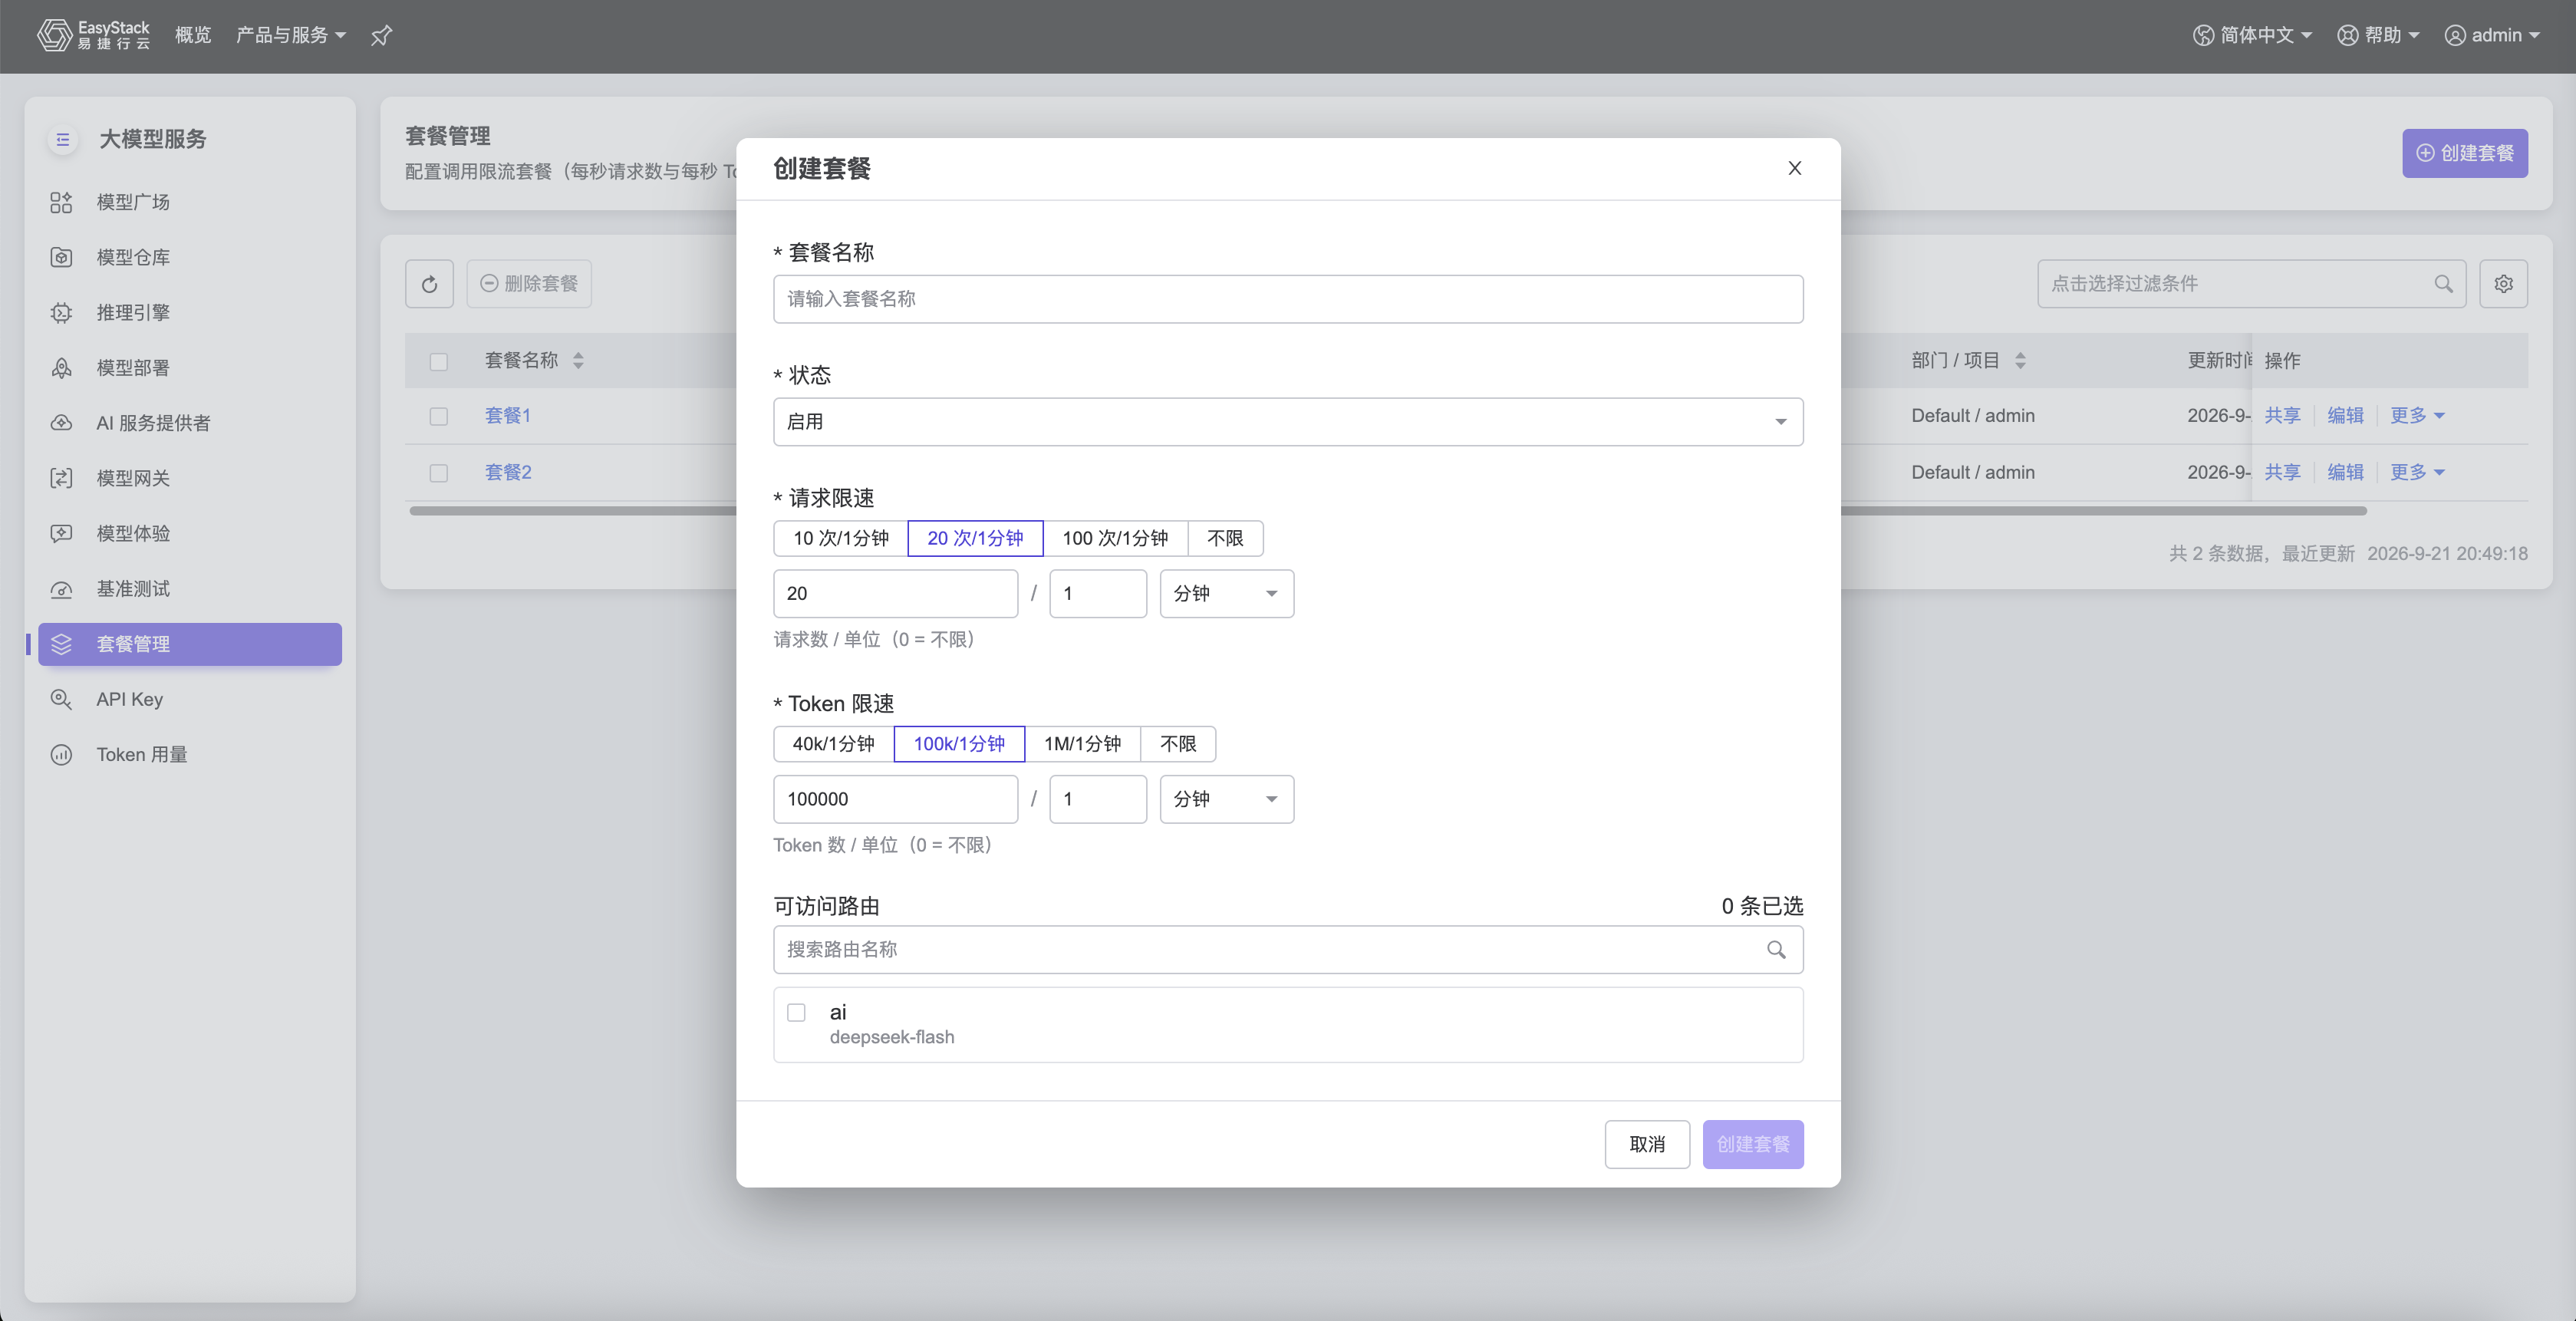Open the 帮助 menu
This screenshot has width=2576, height=1321.
point(2378,35)
